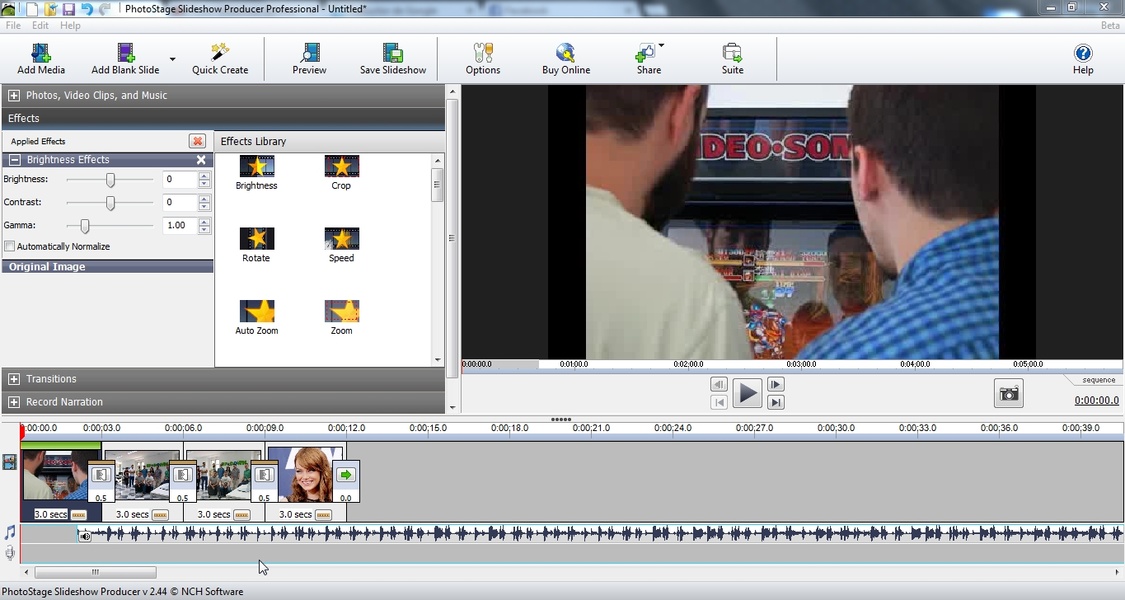Select the woman portrait slide thumbnail
Viewport: 1125px width, 600px height.
click(x=305, y=474)
